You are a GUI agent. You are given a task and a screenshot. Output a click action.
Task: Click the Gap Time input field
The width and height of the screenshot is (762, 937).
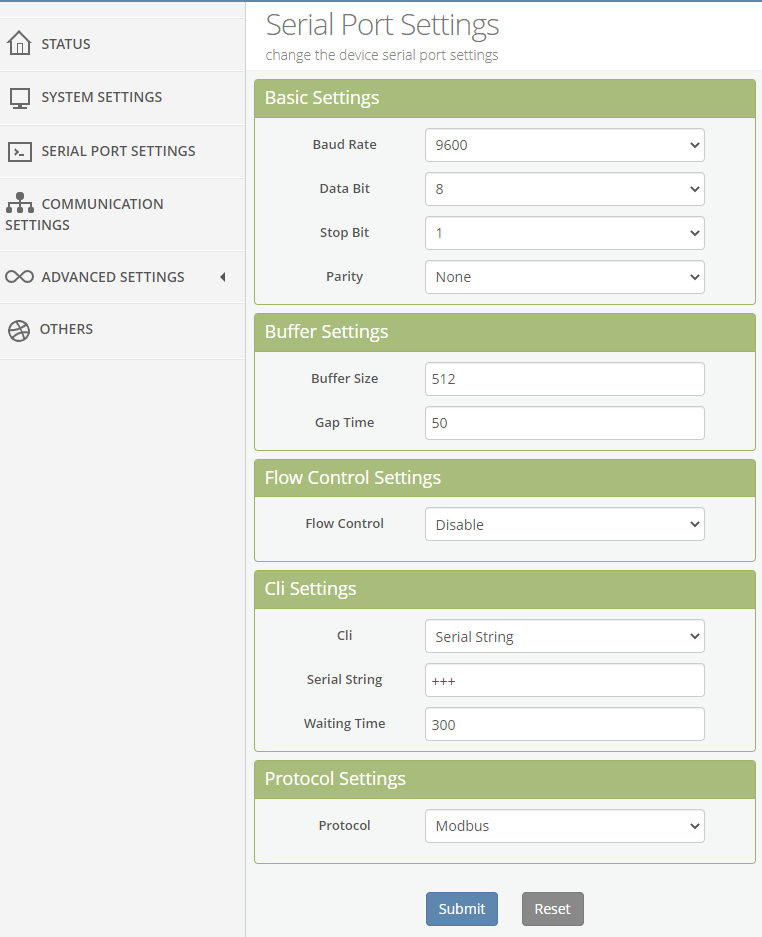(x=565, y=423)
